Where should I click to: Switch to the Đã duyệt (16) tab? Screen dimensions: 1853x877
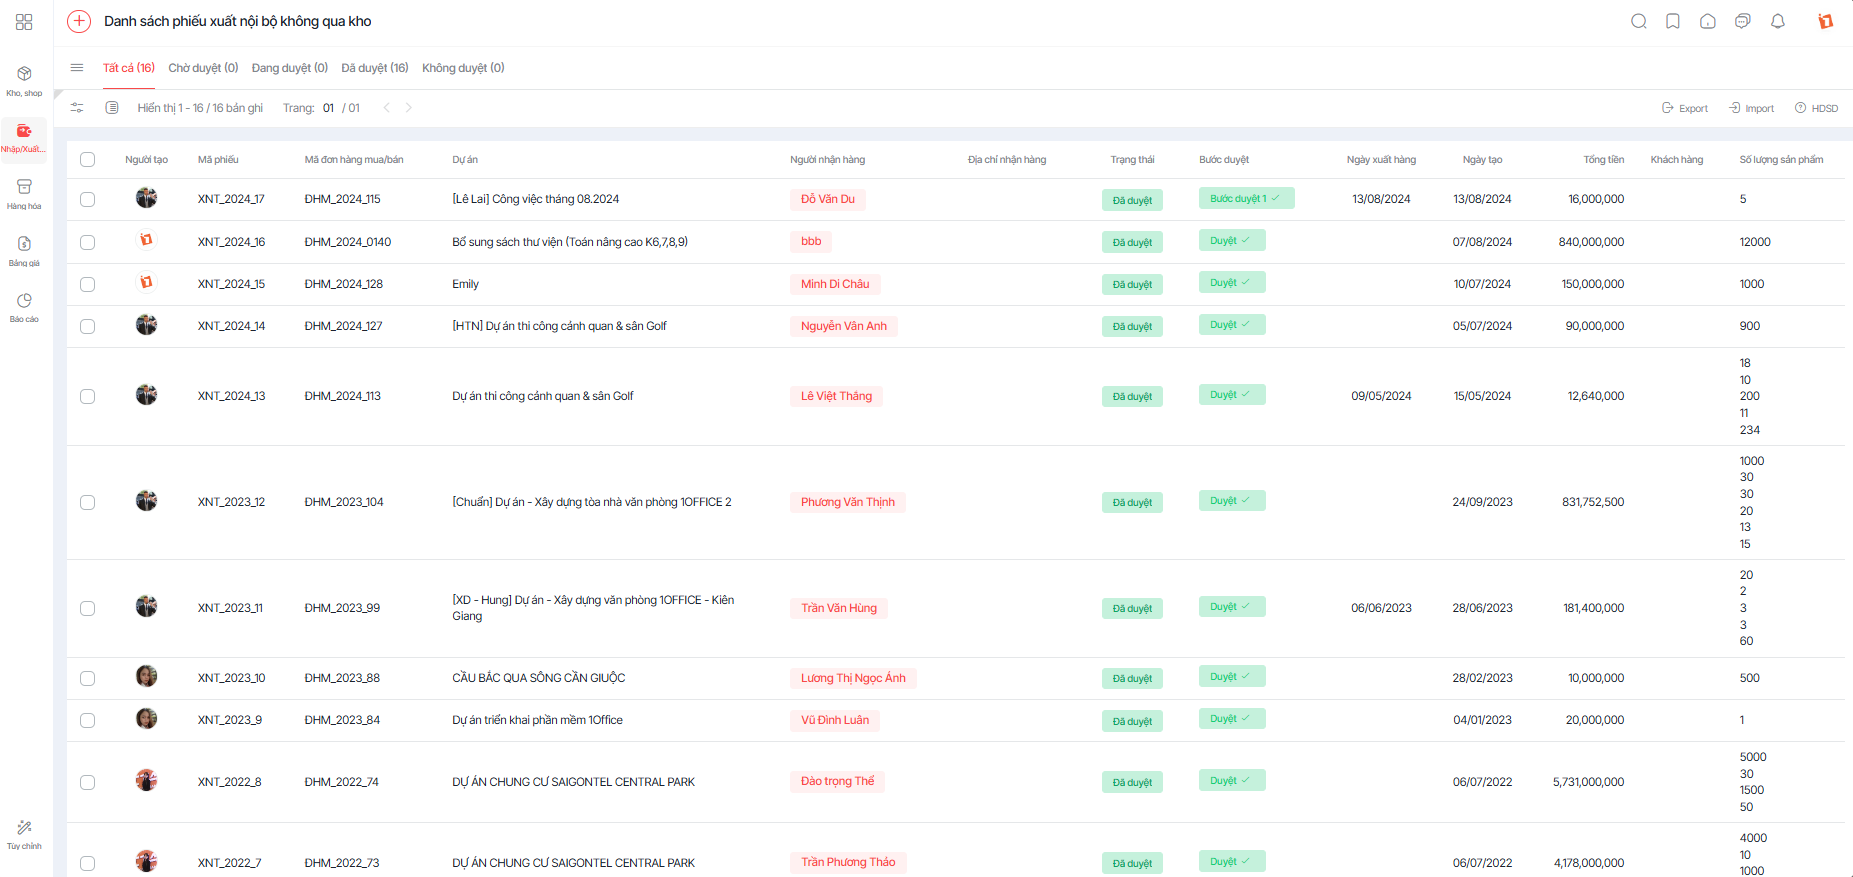[375, 68]
